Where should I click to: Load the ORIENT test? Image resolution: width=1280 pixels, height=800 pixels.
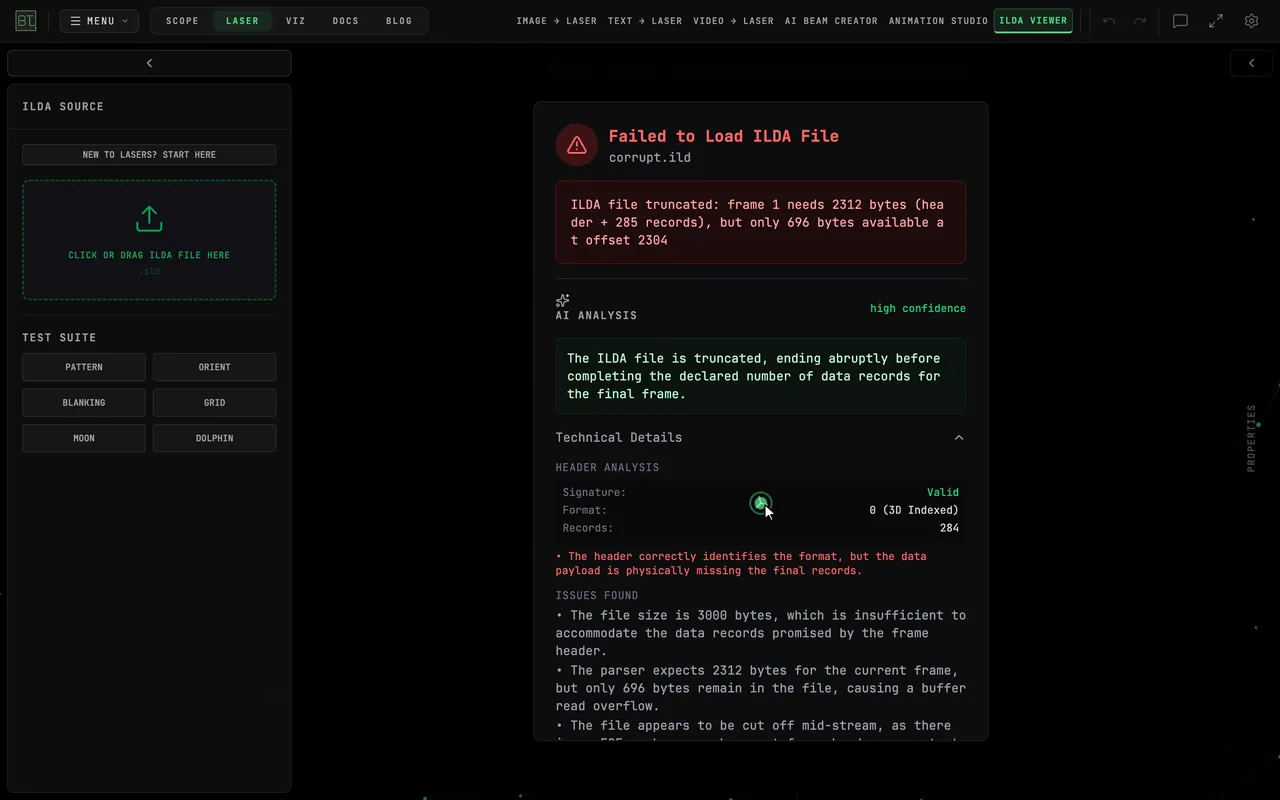click(x=214, y=367)
